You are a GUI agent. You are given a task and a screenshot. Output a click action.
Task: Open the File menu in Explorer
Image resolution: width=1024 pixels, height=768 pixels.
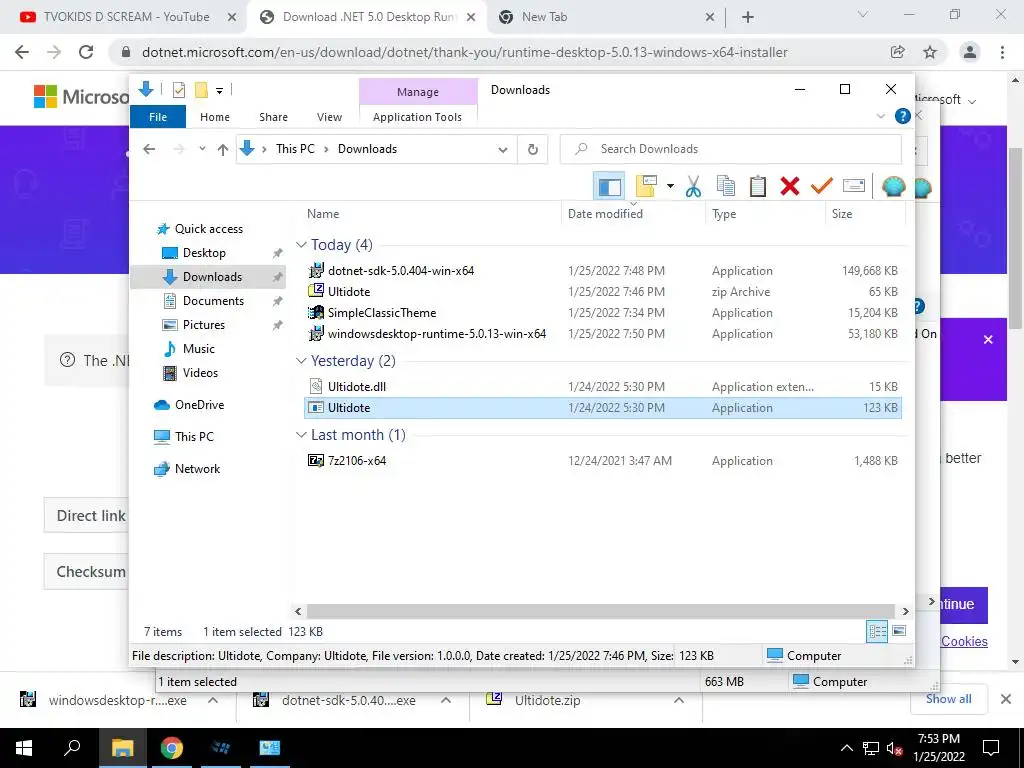(158, 117)
